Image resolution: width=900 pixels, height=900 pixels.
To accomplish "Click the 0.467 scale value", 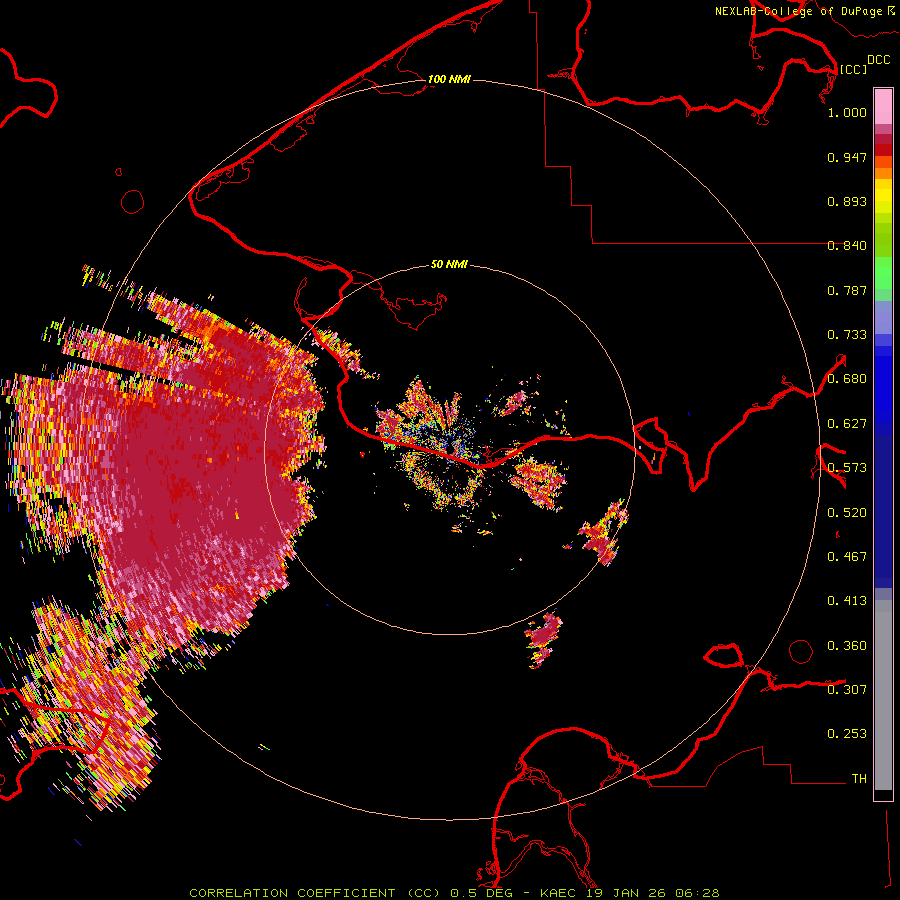I will click(847, 557).
